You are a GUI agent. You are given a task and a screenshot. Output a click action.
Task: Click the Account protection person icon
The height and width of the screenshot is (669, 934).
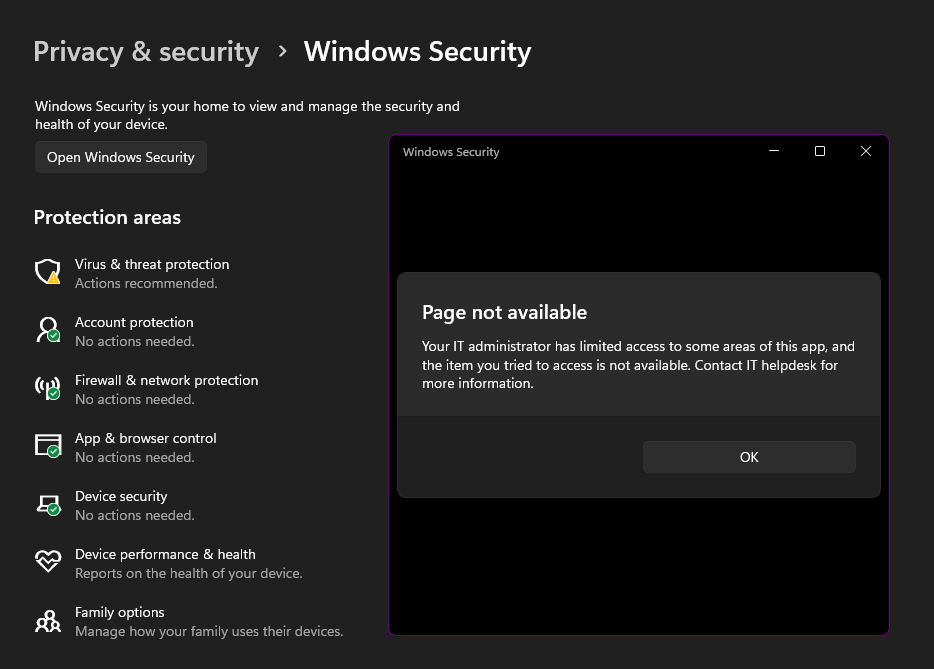coord(48,329)
